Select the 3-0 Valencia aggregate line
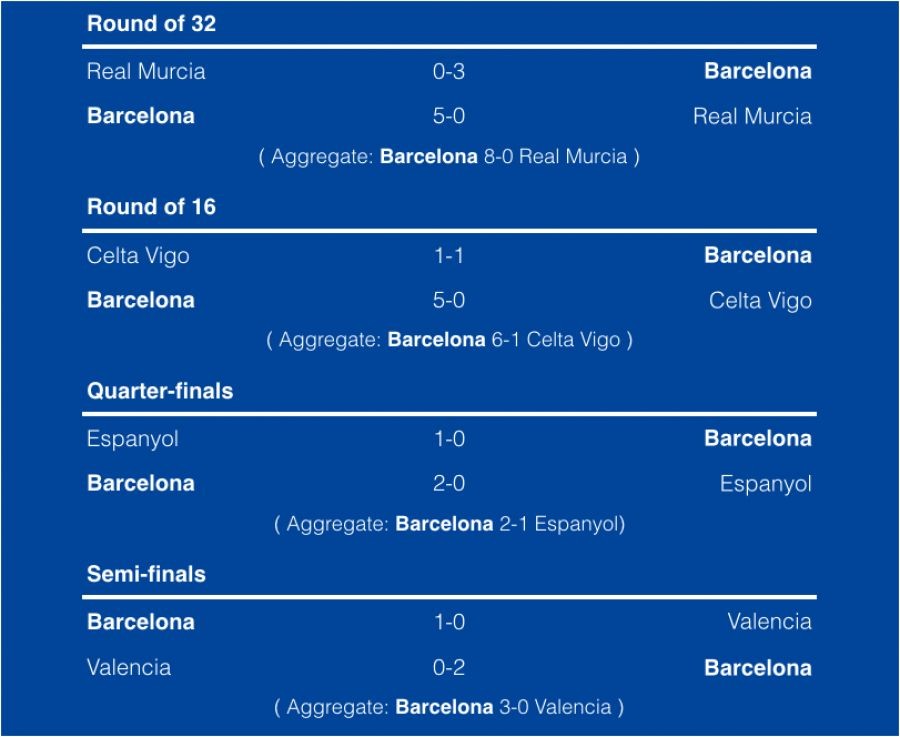The width and height of the screenshot is (900, 737). pyautogui.click(x=449, y=708)
